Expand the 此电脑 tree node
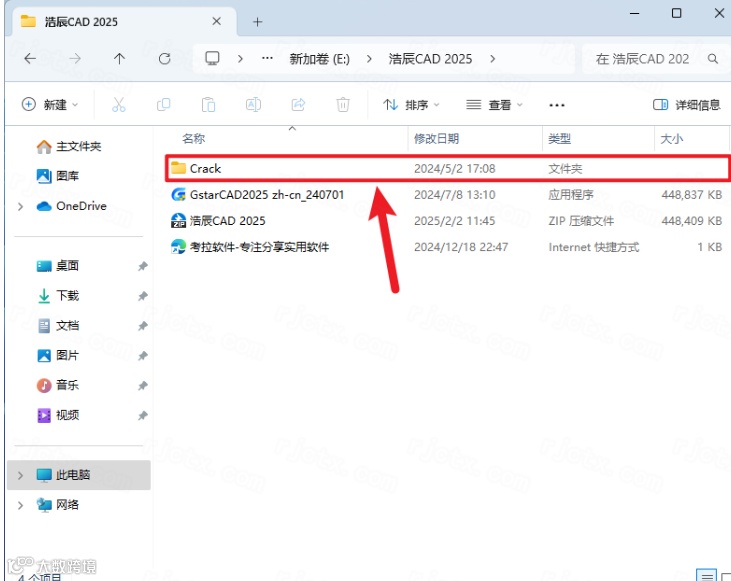The image size is (731, 581). point(21,475)
